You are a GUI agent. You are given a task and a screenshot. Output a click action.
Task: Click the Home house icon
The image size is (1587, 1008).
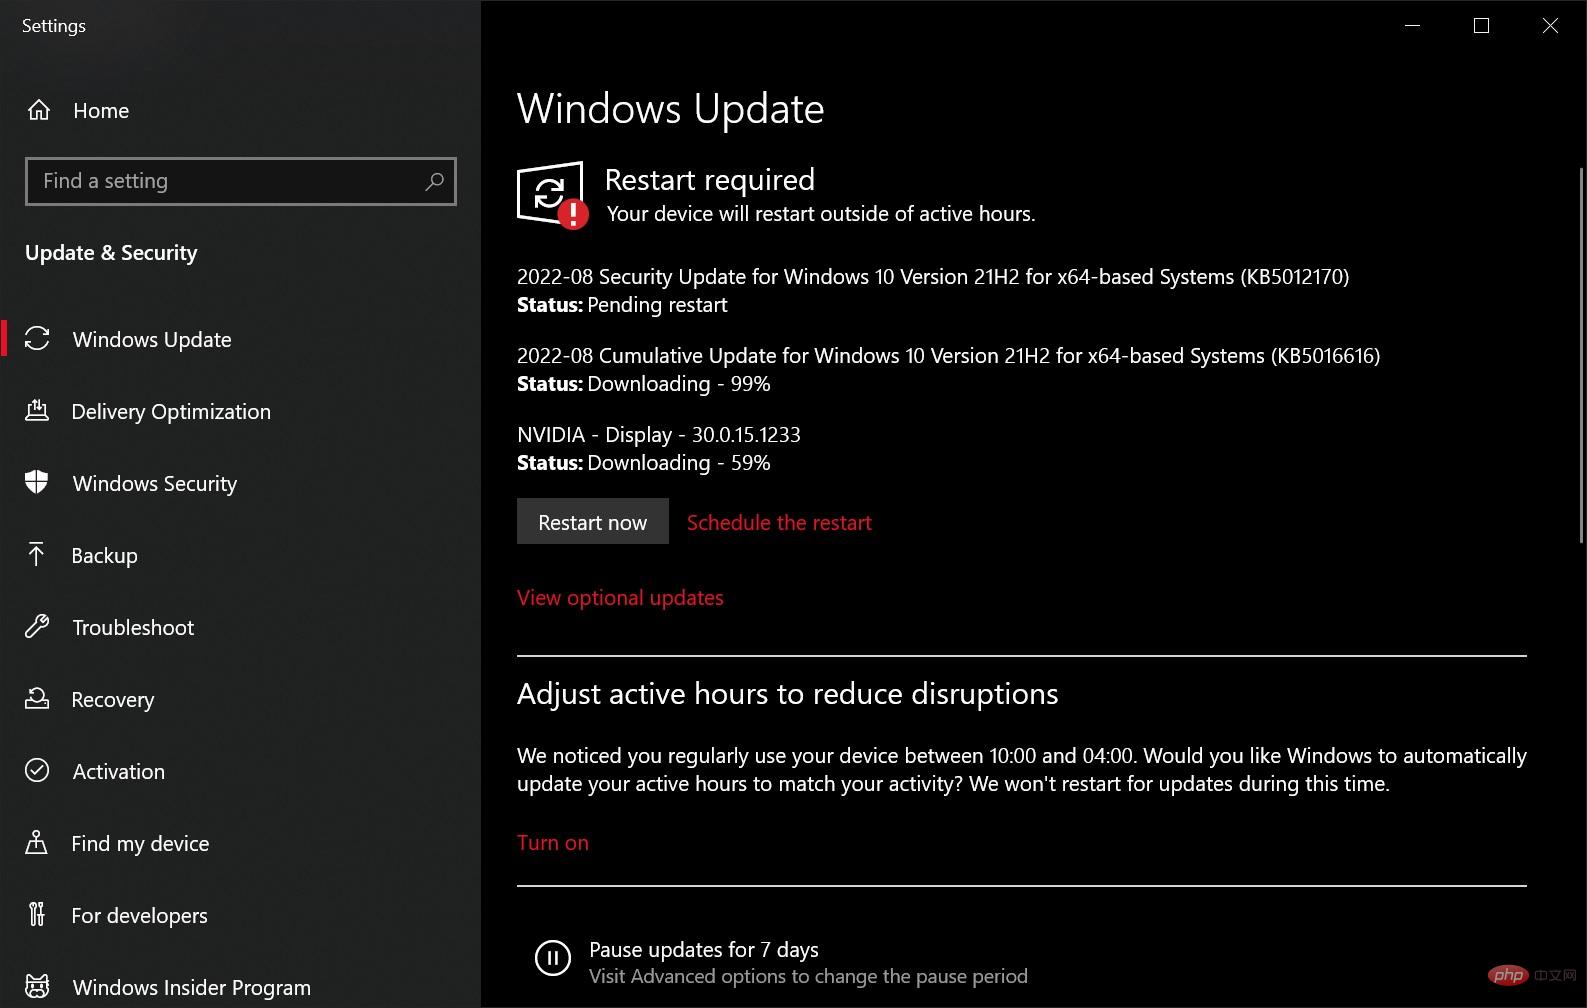pyautogui.click(x=38, y=110)
